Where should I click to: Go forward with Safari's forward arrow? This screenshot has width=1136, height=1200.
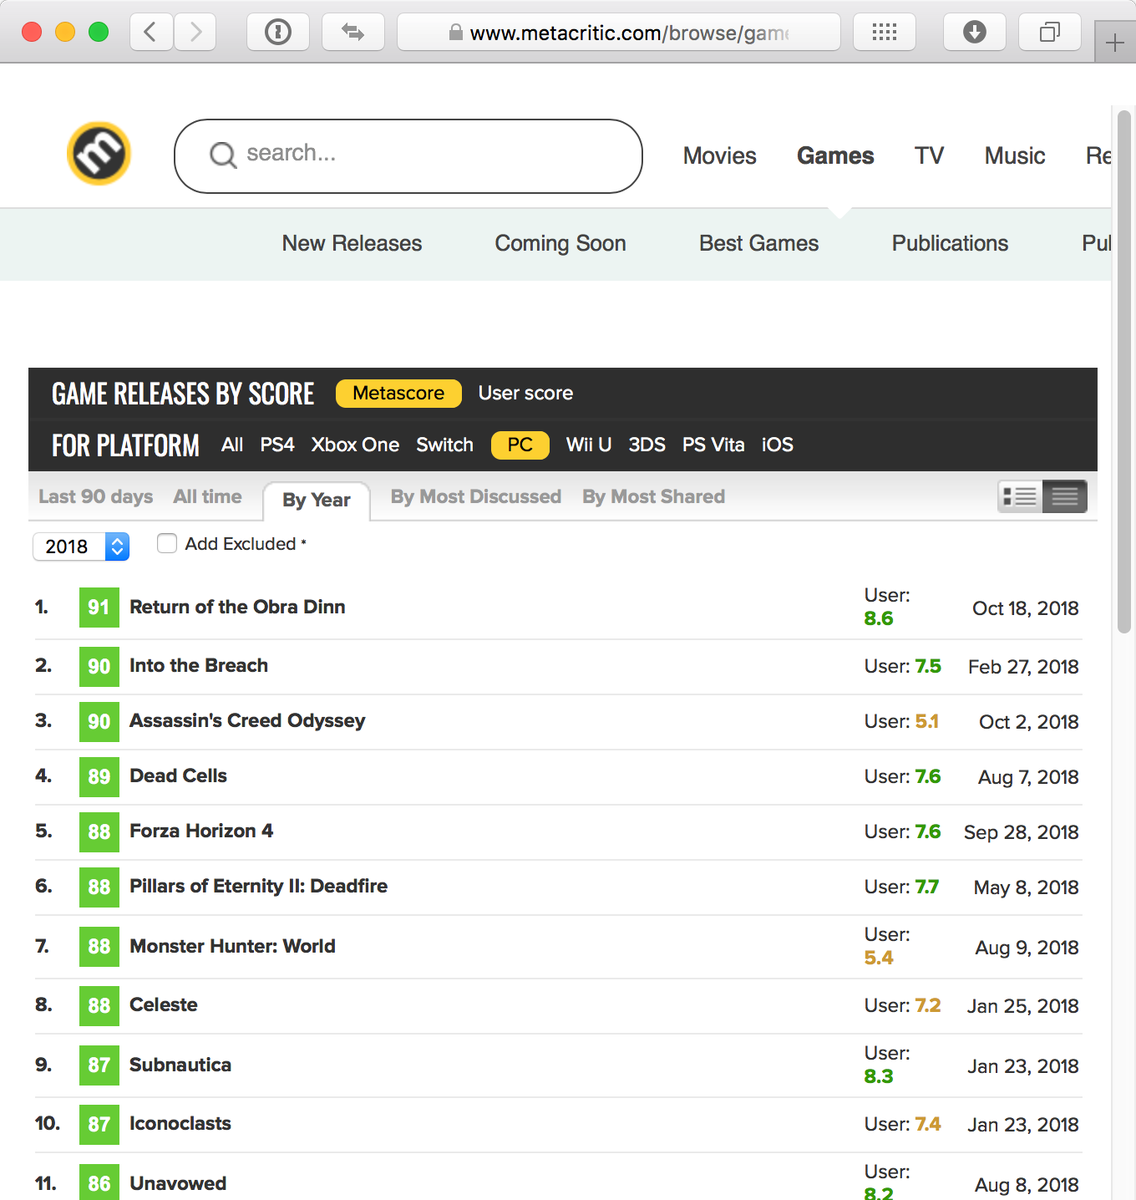coord(195,32)
